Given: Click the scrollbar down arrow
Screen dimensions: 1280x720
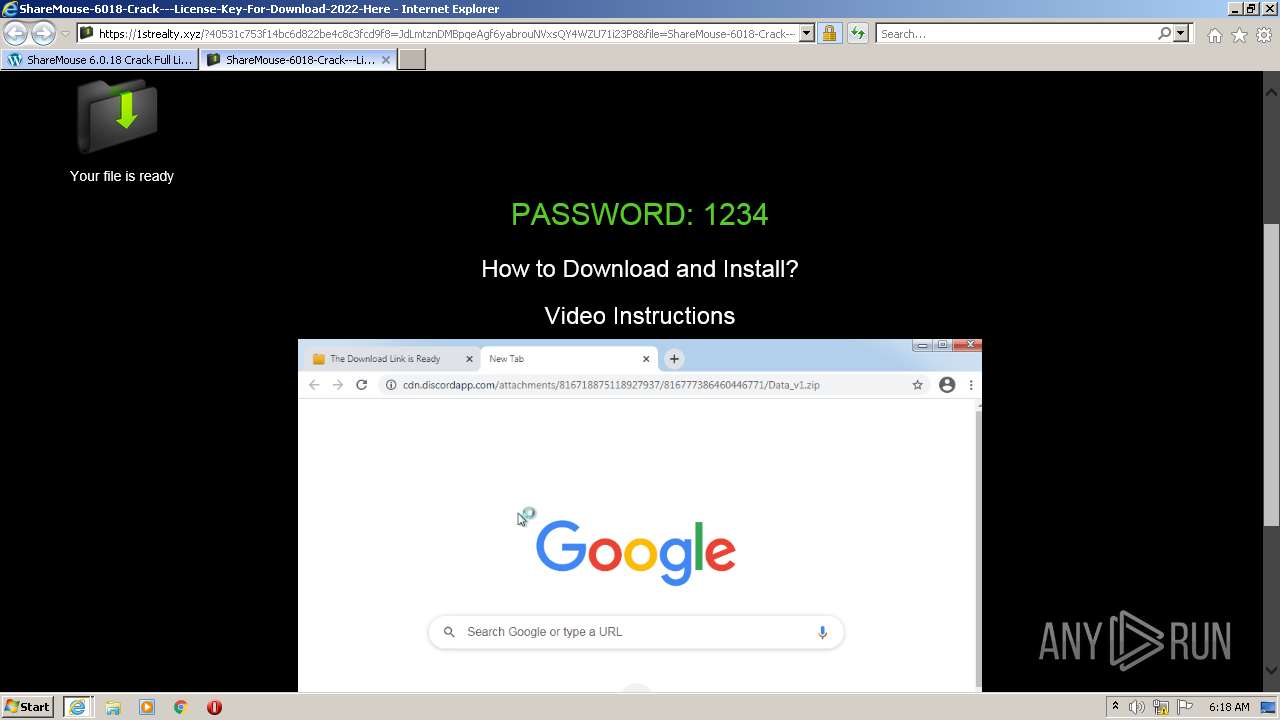Looking at the screenshot, I should pos(1271,670).
